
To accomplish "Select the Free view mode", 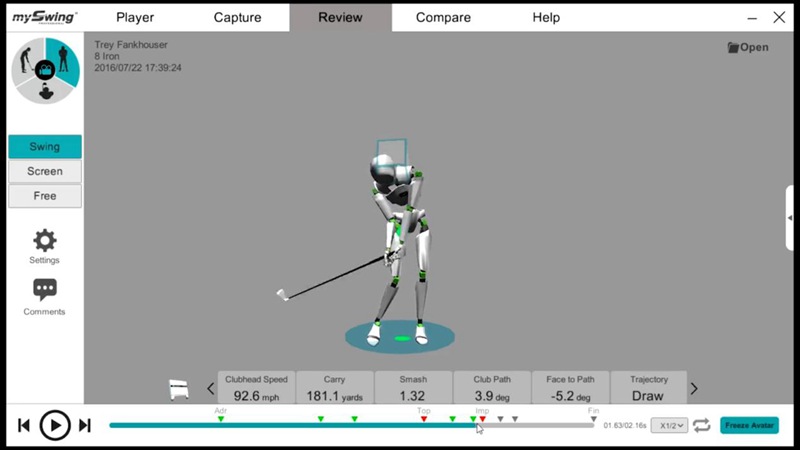I will pyautogui.click(x=44, y=196).
